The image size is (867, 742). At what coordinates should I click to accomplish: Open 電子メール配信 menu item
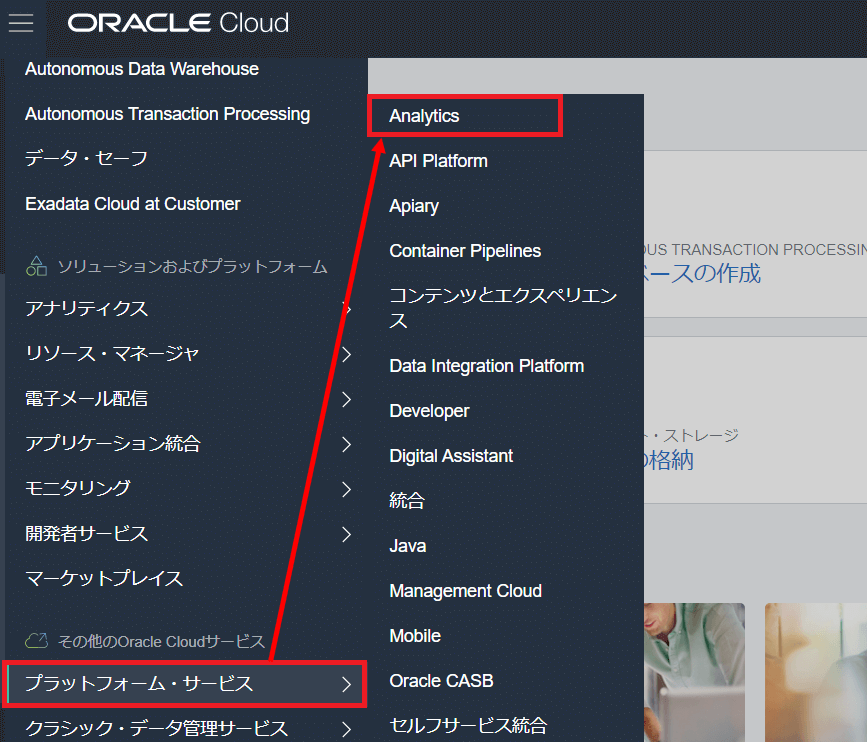[86, 399]
